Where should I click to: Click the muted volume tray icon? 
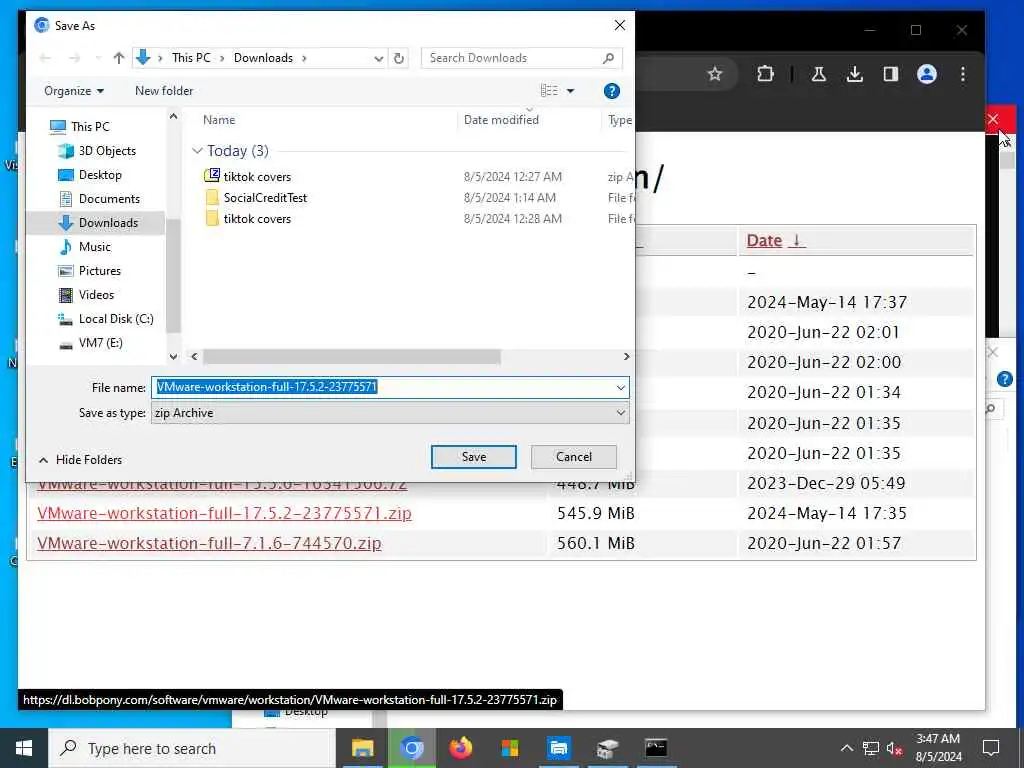(x=894, y=748)
